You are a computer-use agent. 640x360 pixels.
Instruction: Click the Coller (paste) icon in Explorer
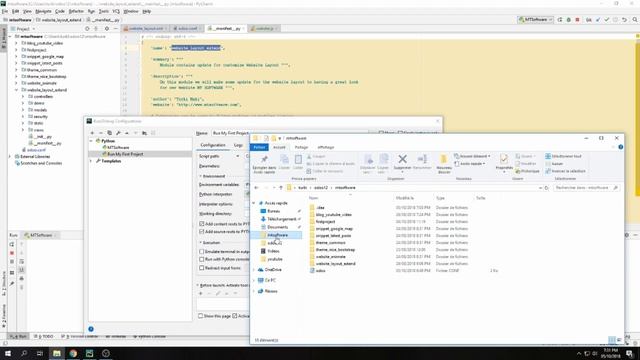pyautogui.click(x=298, y=159)
